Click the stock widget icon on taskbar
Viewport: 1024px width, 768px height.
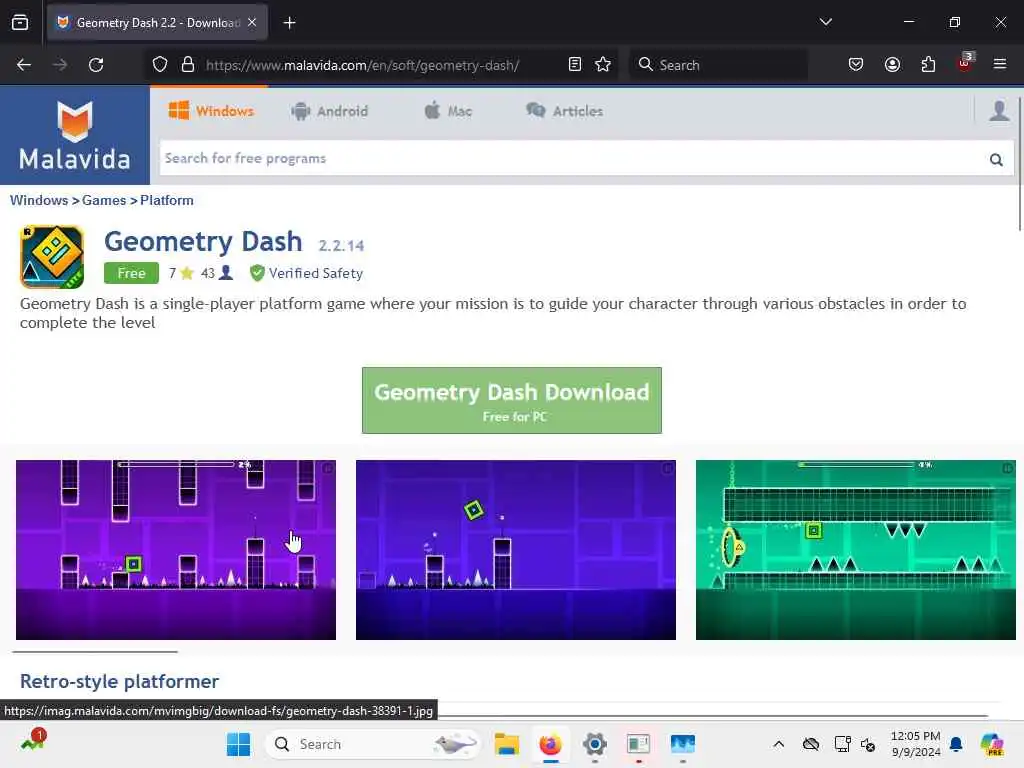click(x=33, y=741)
